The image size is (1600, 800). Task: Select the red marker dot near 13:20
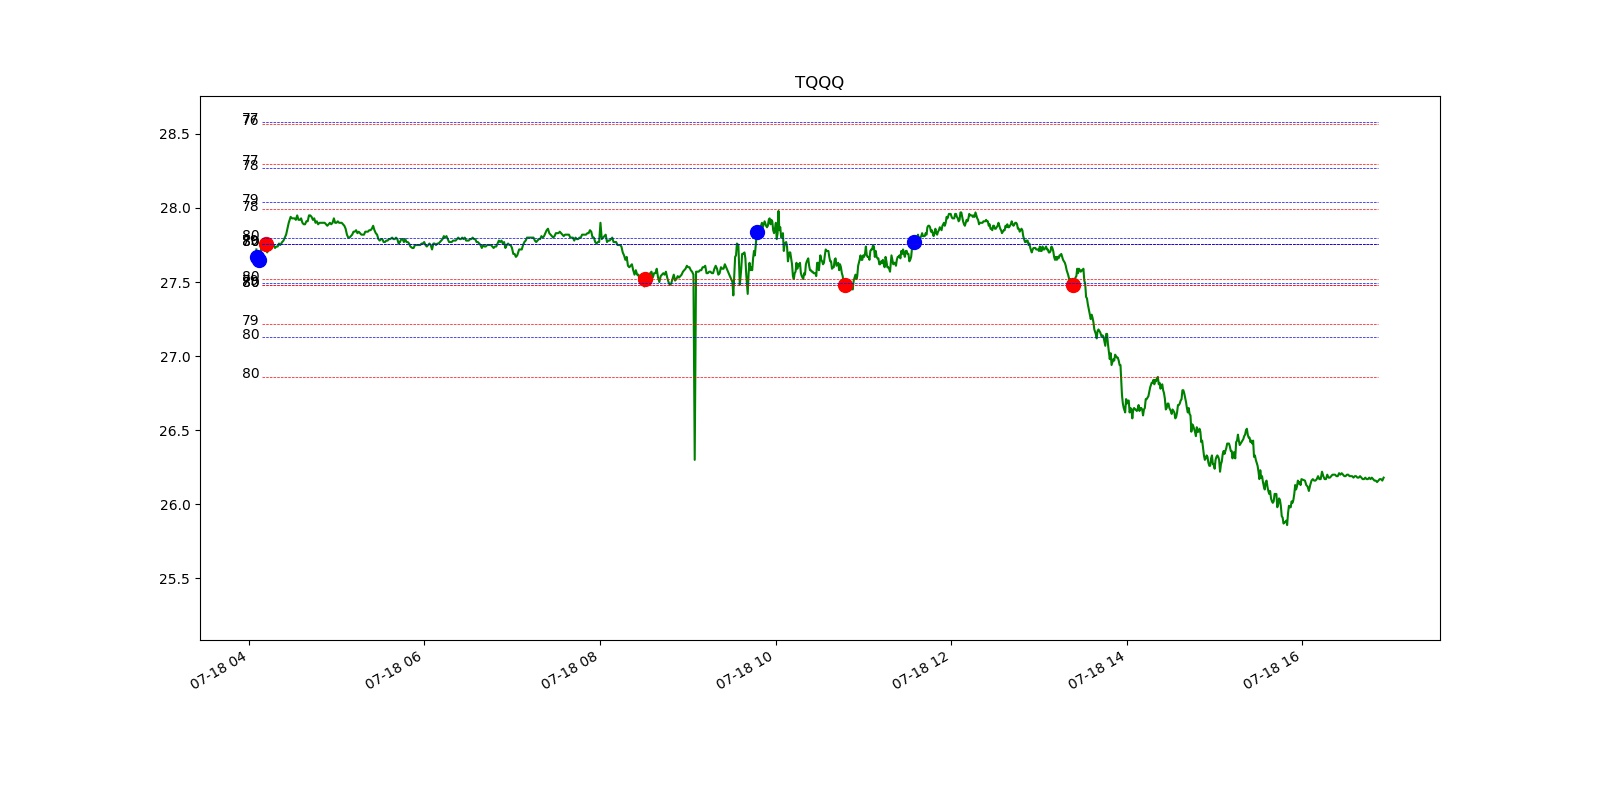(1073, 285)
